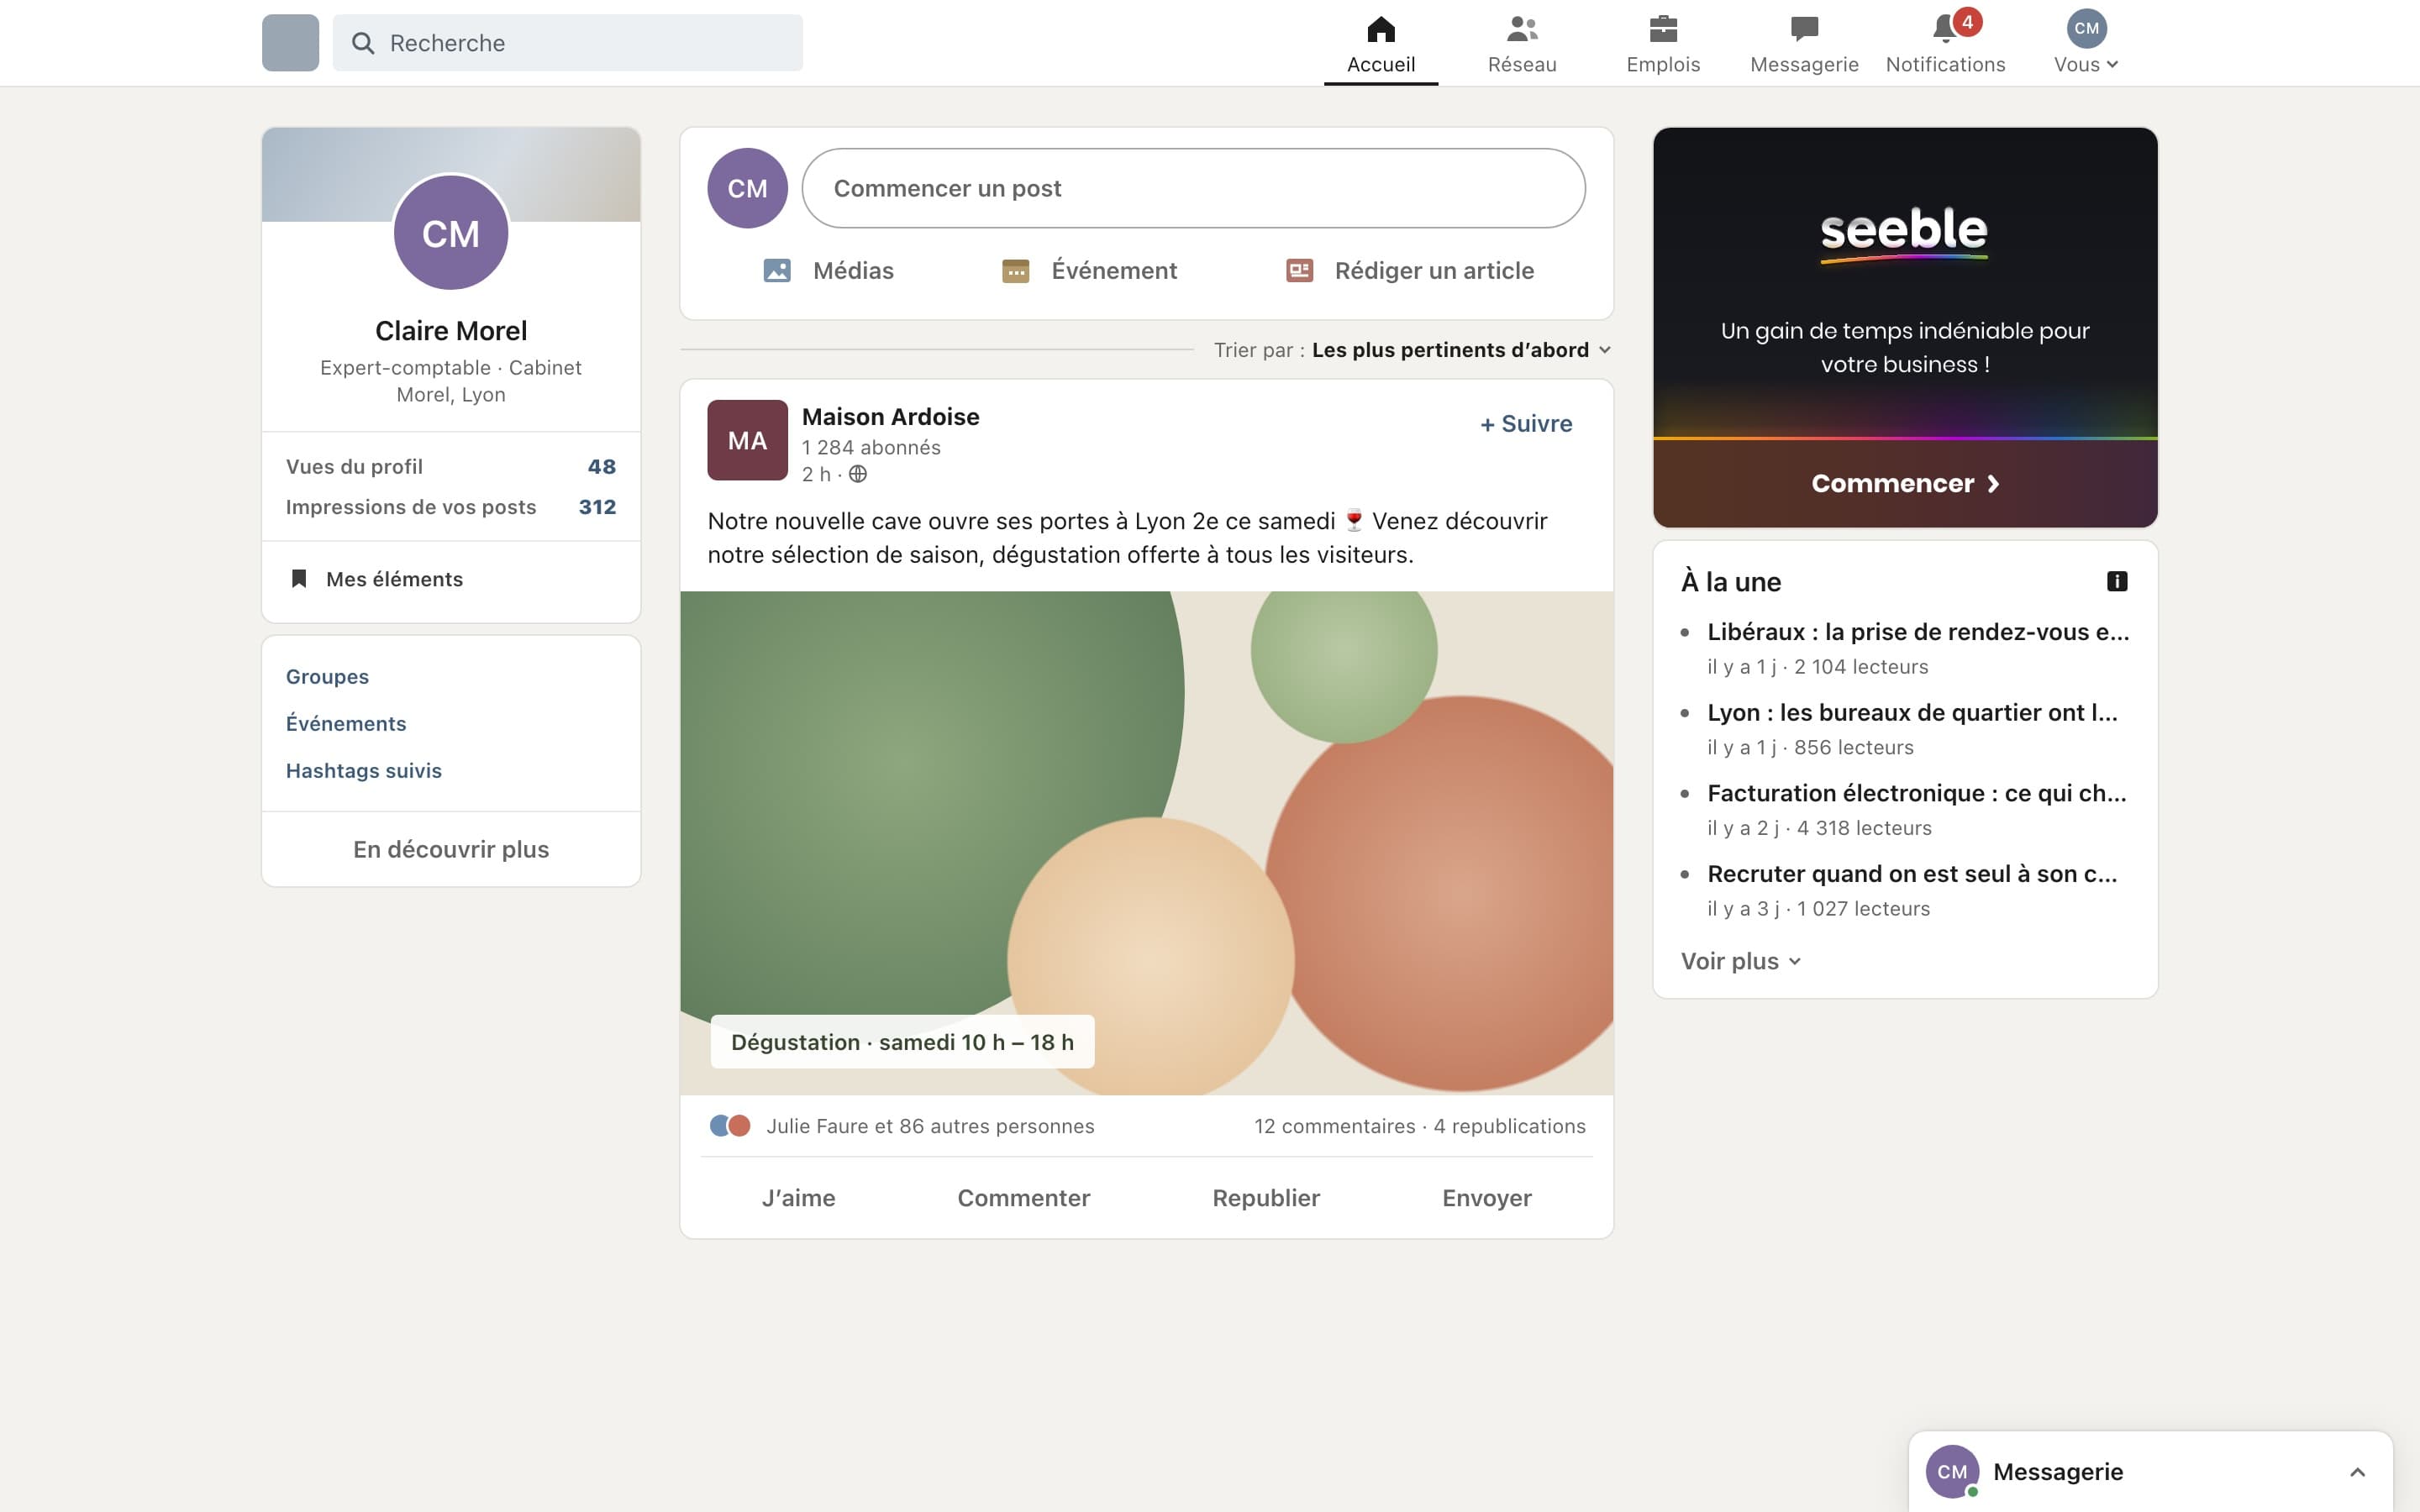Click Commencer on the seeble ad
Viewport: 2420px width, 1512px height.
[1905, 484]
